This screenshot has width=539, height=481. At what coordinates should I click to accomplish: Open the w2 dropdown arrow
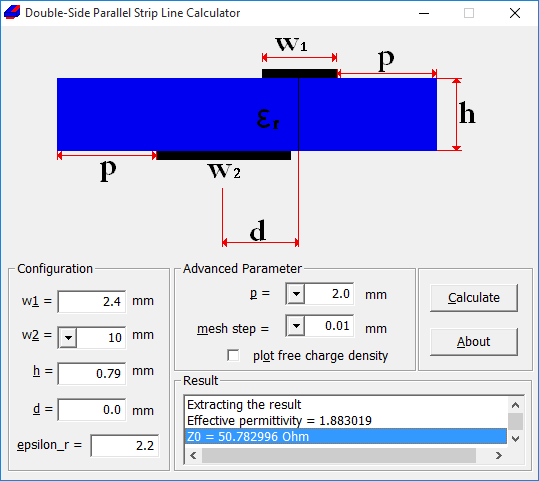tap(68, 338)
